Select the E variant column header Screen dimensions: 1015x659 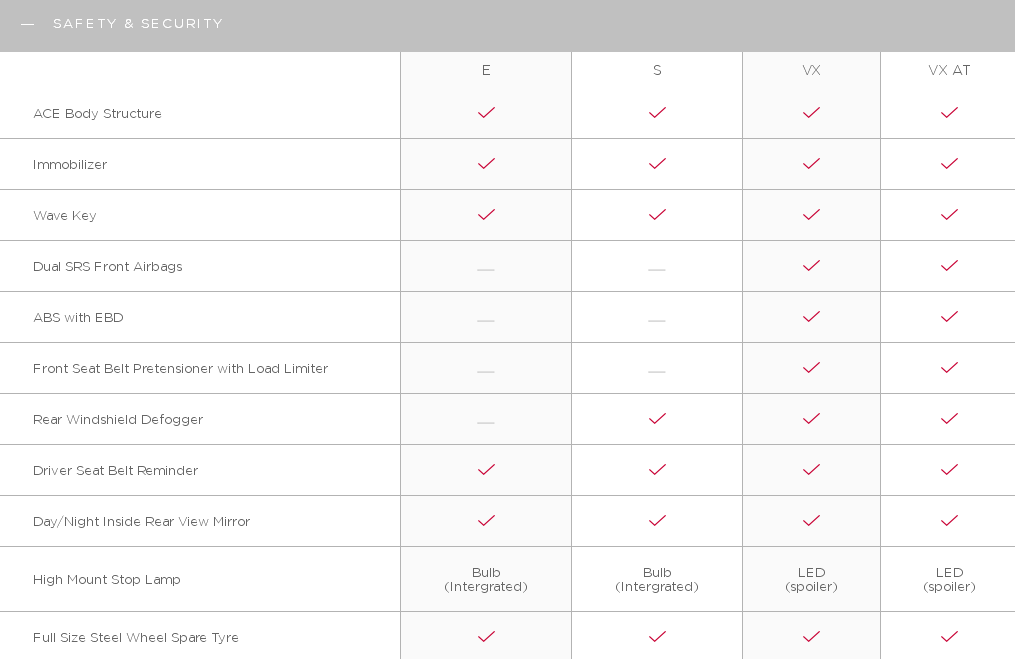click(x=486, y=70)
